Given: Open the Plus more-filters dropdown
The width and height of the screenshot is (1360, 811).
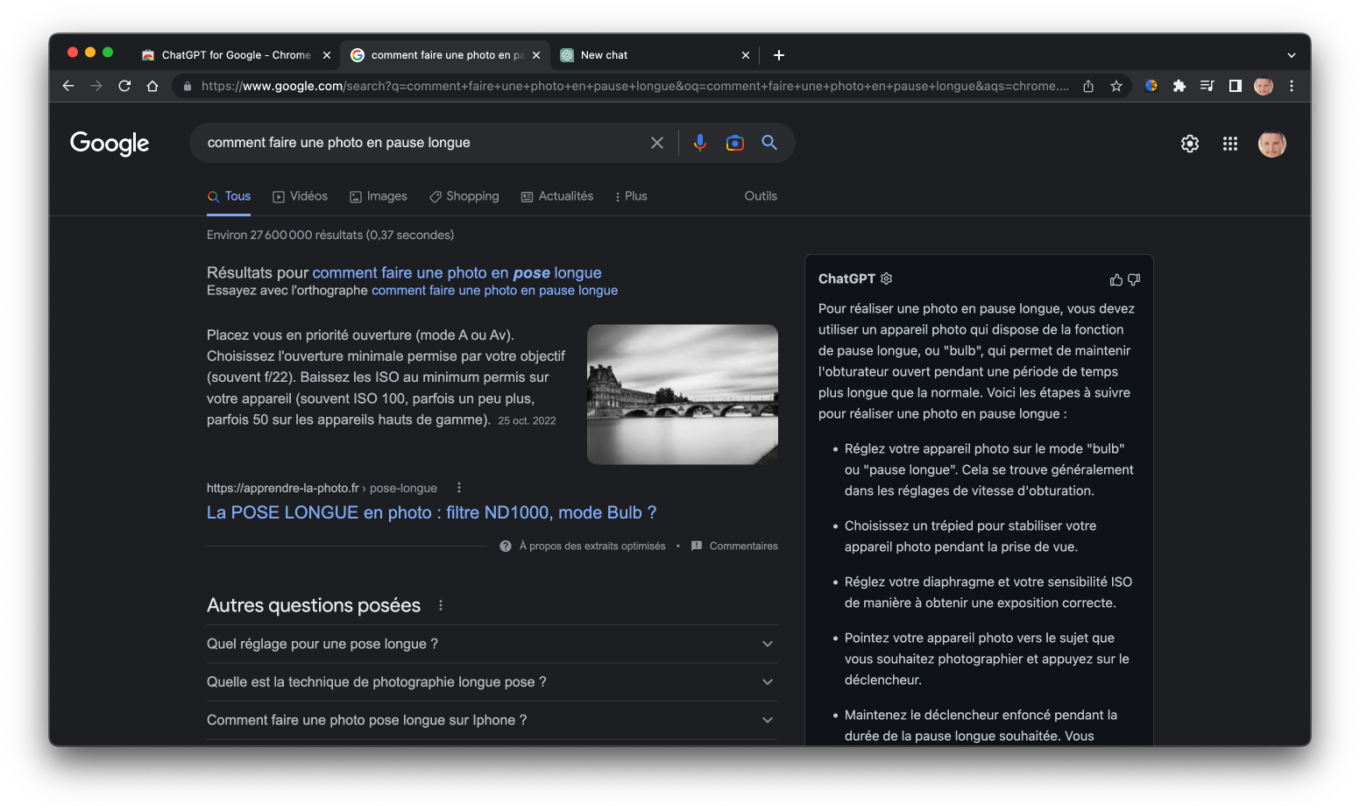Looking at the screenshot, I should (630, 197).
